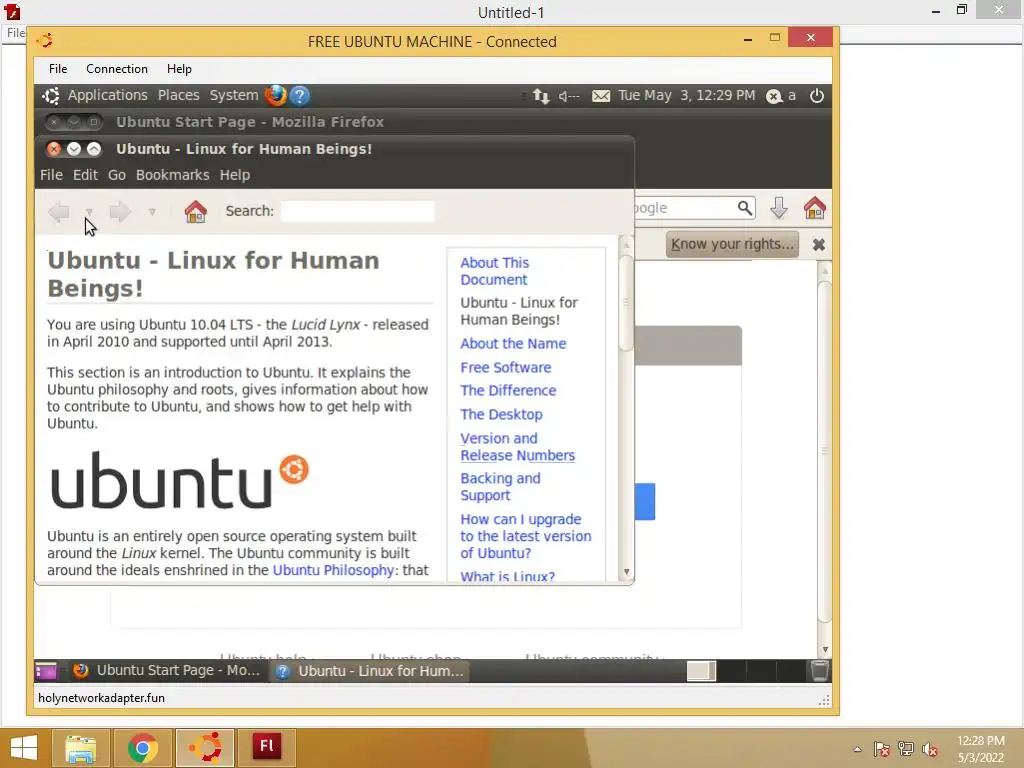Image resolution: width=1024 pixels, height=768 pixels.
Task: Click the Ubuntu remote app taskbar icon
Action: coord(205,748)
